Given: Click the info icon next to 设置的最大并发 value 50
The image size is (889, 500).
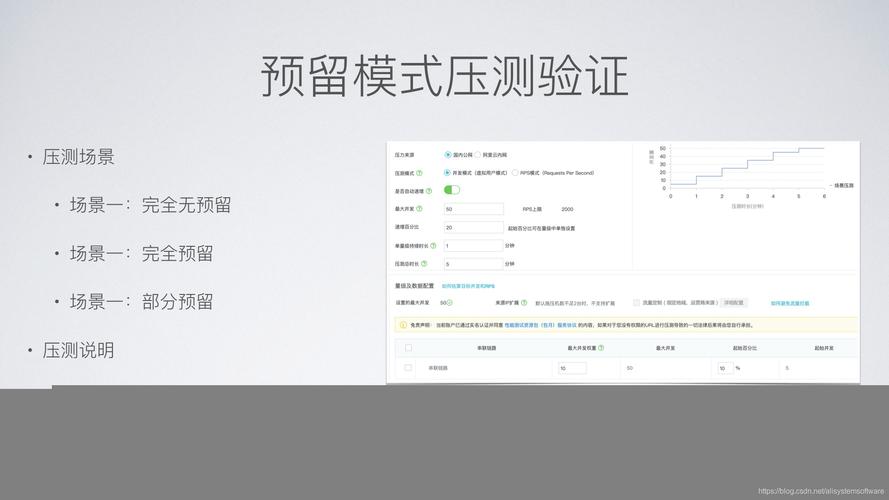Looking at the screenshot, I should (450, 303).
